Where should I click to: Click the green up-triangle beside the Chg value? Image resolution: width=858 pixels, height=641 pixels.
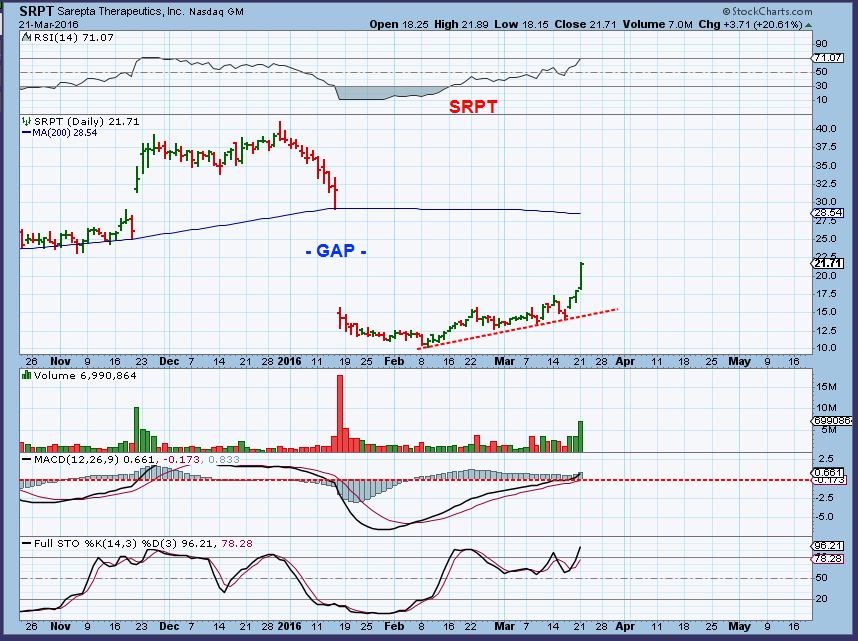(809, 25)
